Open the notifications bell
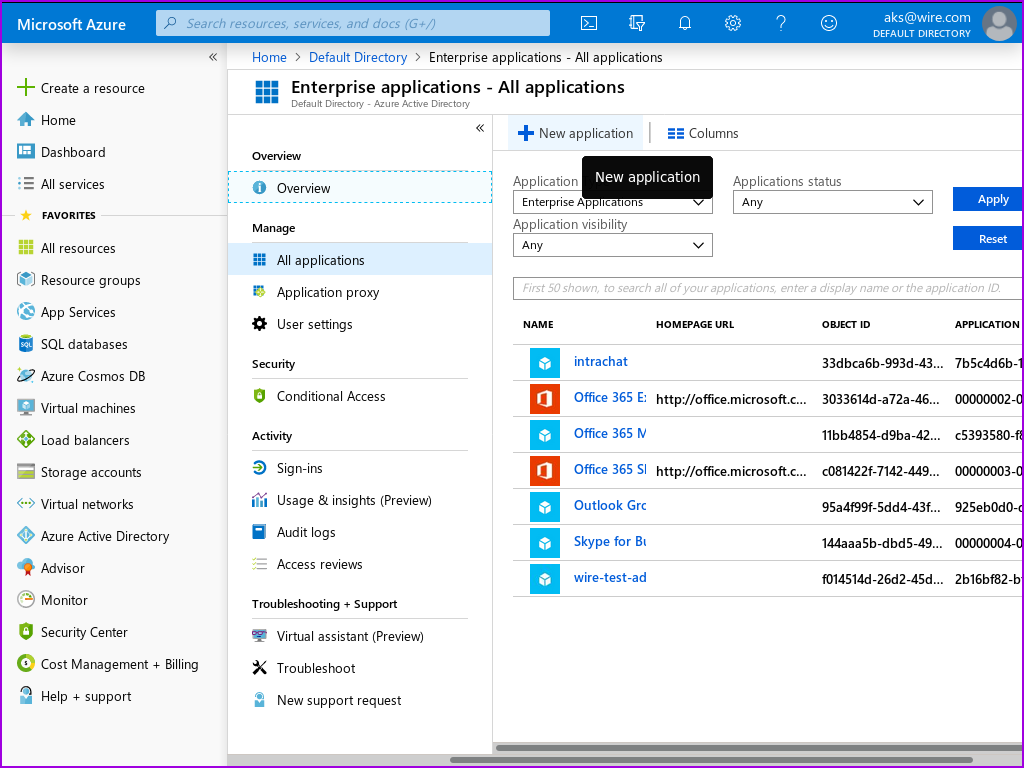 684,24
